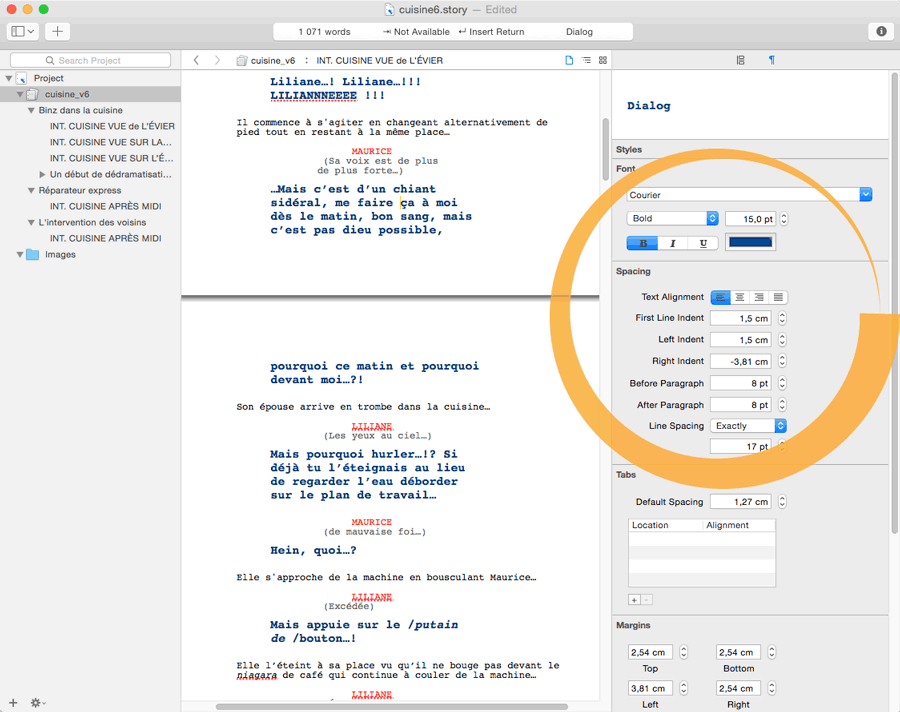Click the Search Project field
Image resolution: width=900 pixels, height=712 pixels.
click(x=90, y=60)
